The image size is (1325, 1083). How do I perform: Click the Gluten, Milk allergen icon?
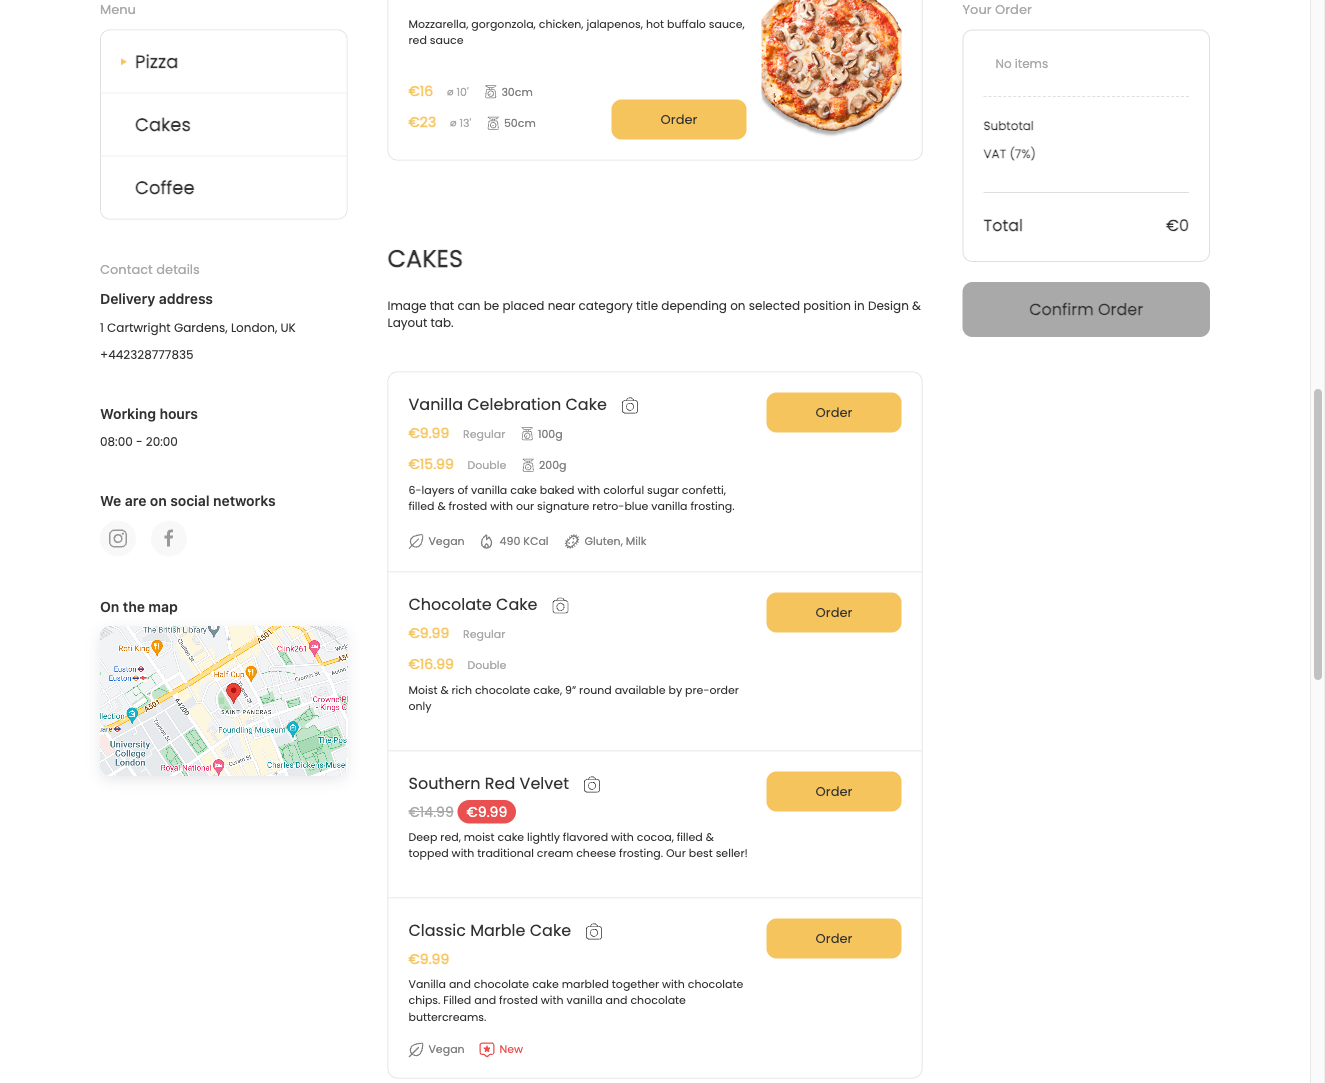[x=571, y=540]
